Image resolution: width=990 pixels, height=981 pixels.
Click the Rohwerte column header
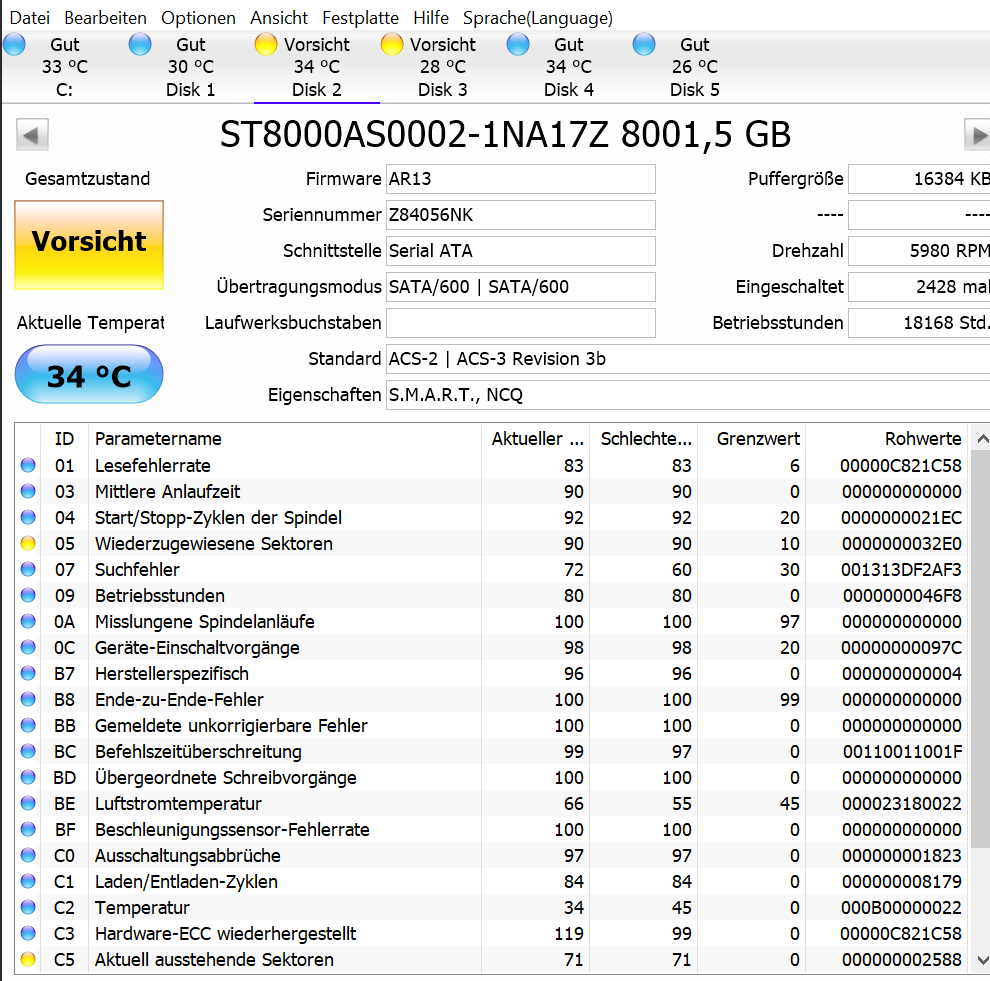pos(886,439)
